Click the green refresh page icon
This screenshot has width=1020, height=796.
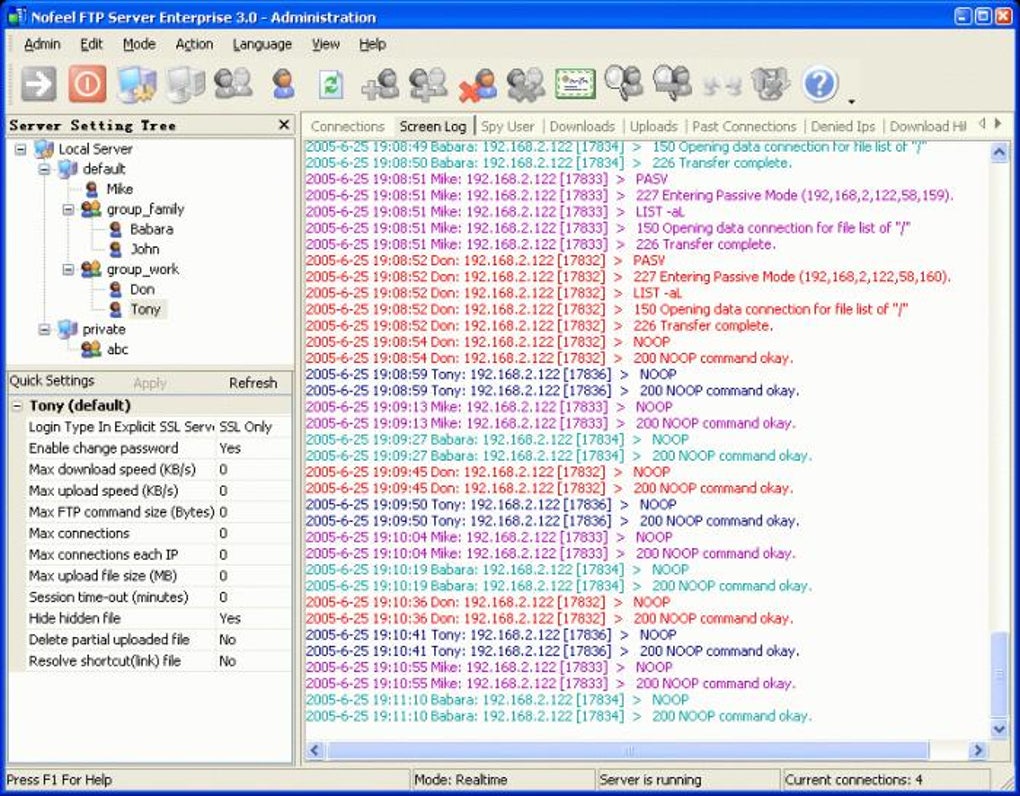[331, 85]
